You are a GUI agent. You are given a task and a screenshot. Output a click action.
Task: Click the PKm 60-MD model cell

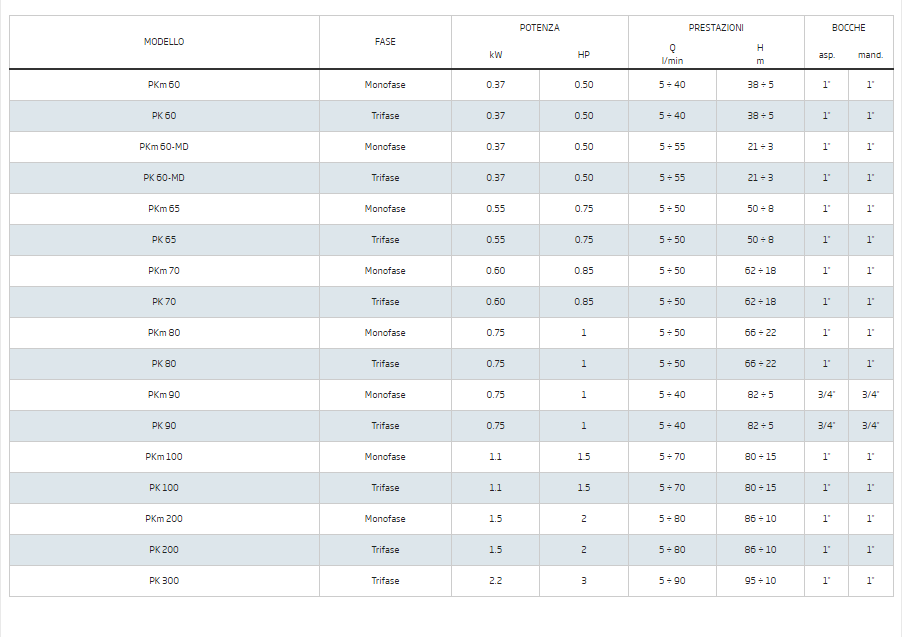164,147
